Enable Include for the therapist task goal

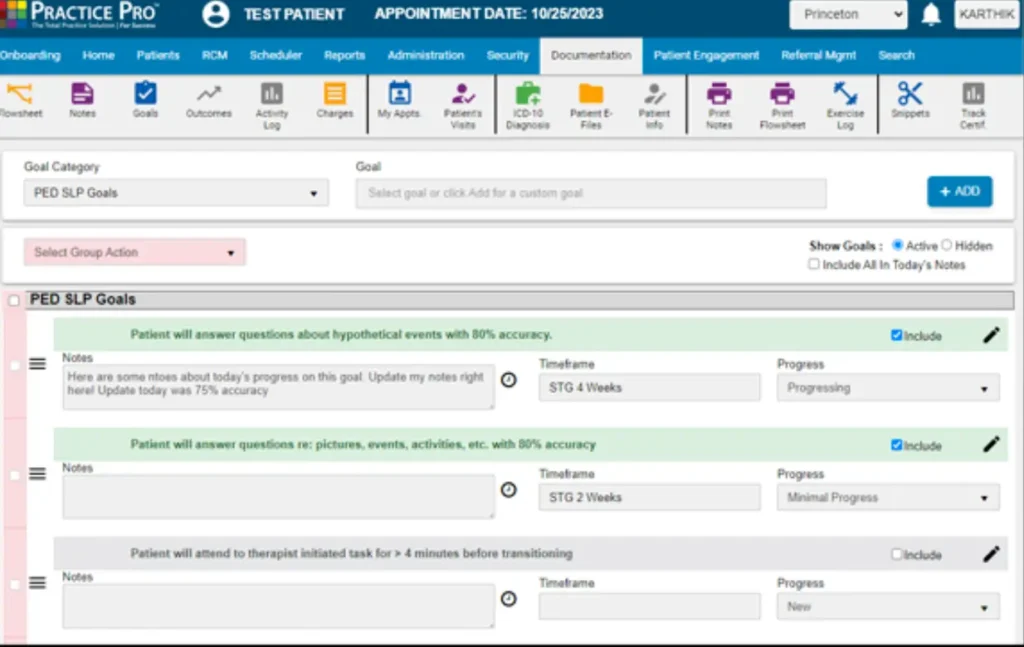click(897, 553)
